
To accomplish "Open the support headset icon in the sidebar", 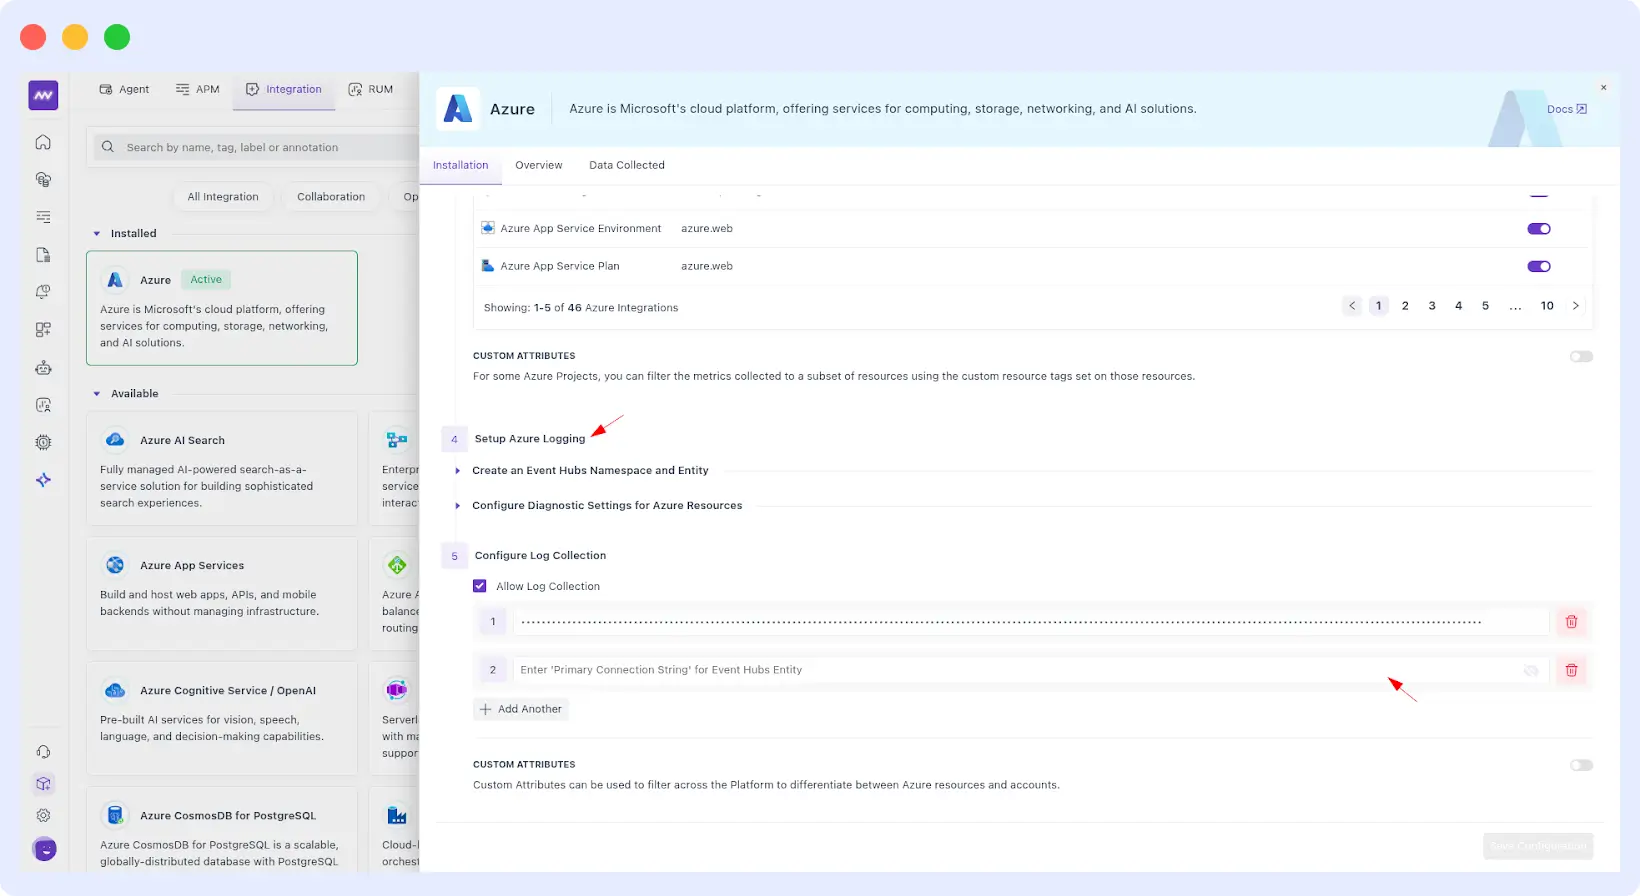I will [43, 752].
